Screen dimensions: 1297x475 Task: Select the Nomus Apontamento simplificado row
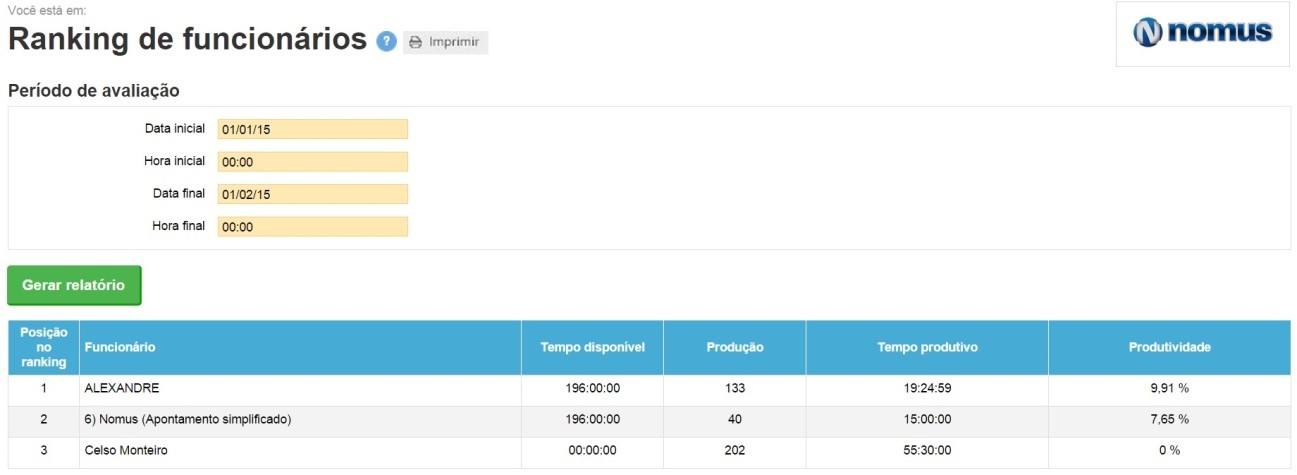(x=649, y=420)
